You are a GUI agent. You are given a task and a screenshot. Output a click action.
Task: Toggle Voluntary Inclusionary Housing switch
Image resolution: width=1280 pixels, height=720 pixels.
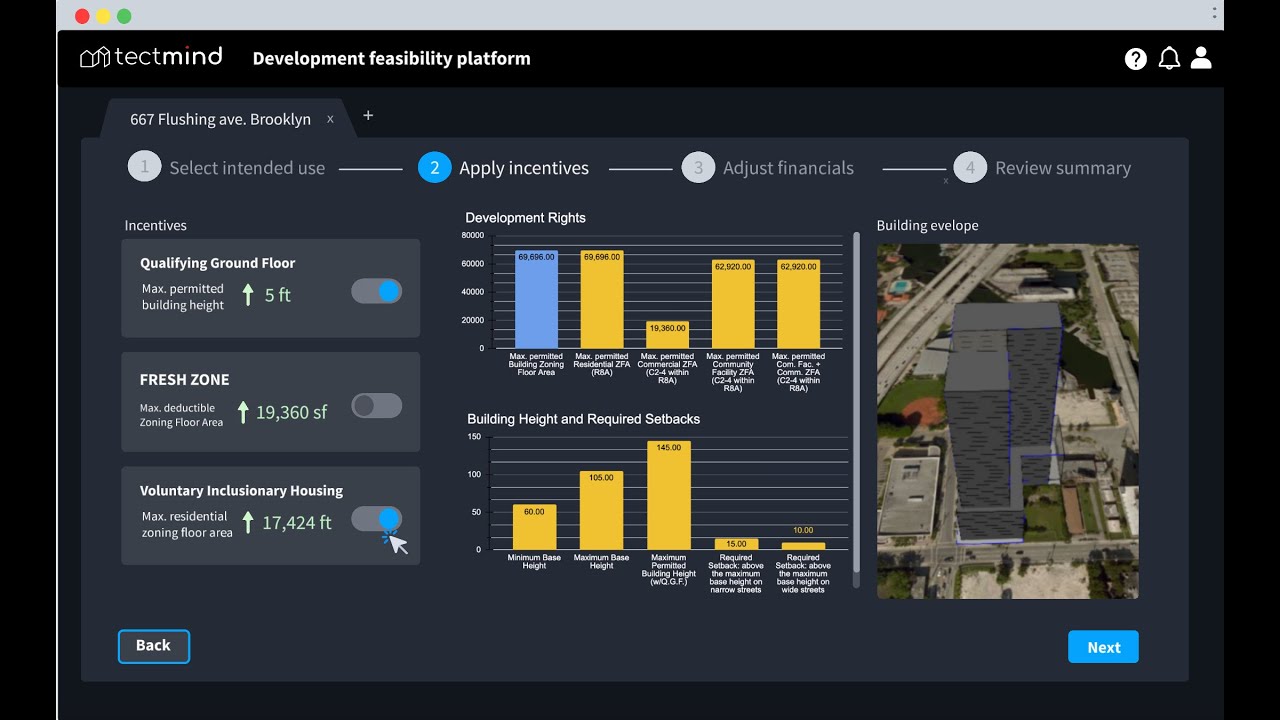coord(377,518)
